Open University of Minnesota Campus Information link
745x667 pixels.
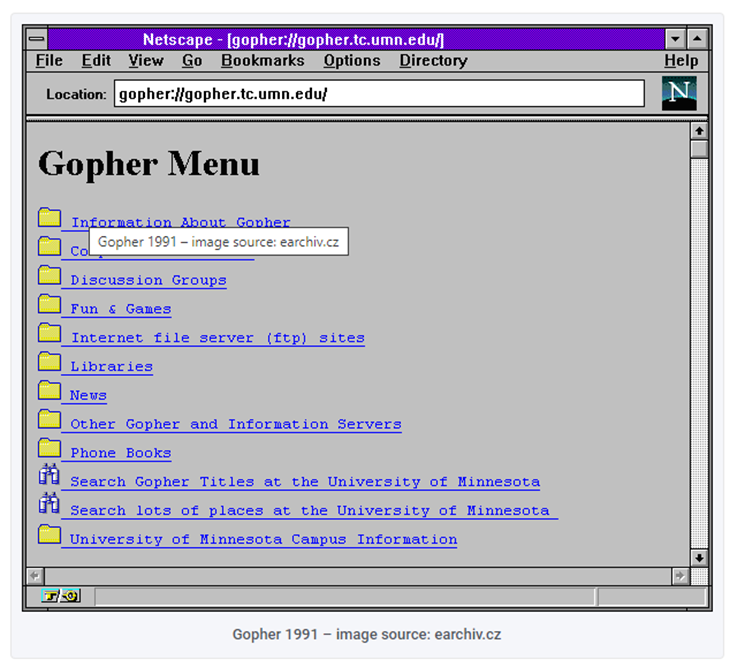point(263,540)
